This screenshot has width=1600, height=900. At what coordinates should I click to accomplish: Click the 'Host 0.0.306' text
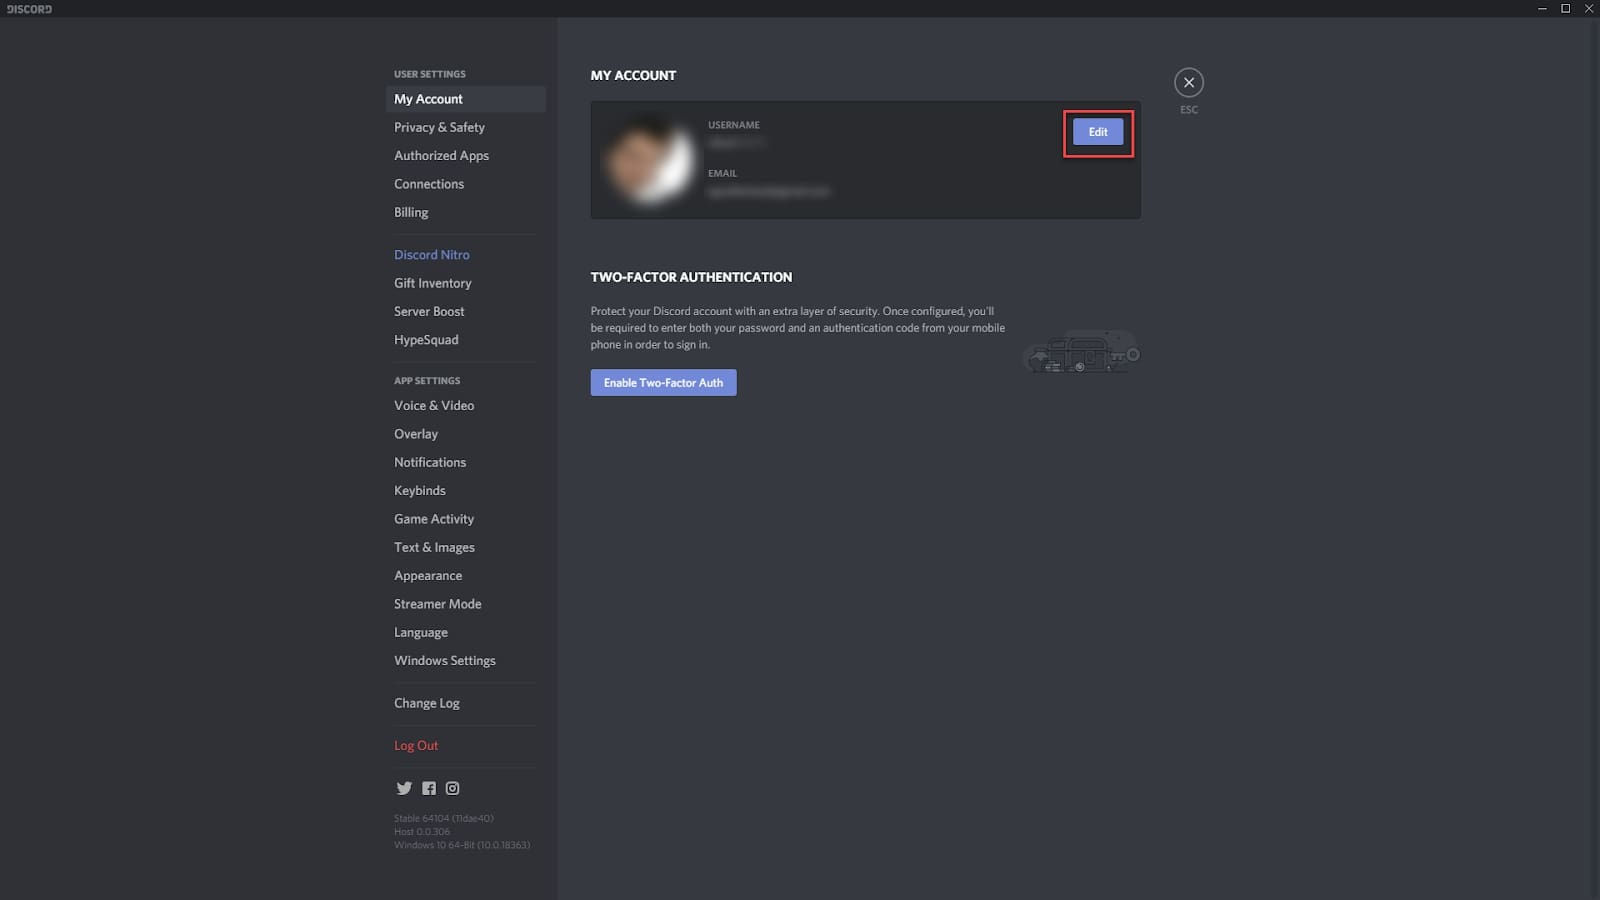point(422,831)
